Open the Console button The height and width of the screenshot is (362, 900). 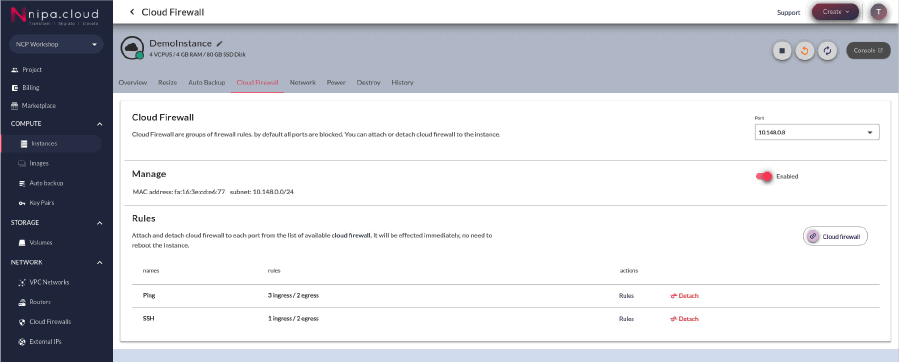point(868,50)
